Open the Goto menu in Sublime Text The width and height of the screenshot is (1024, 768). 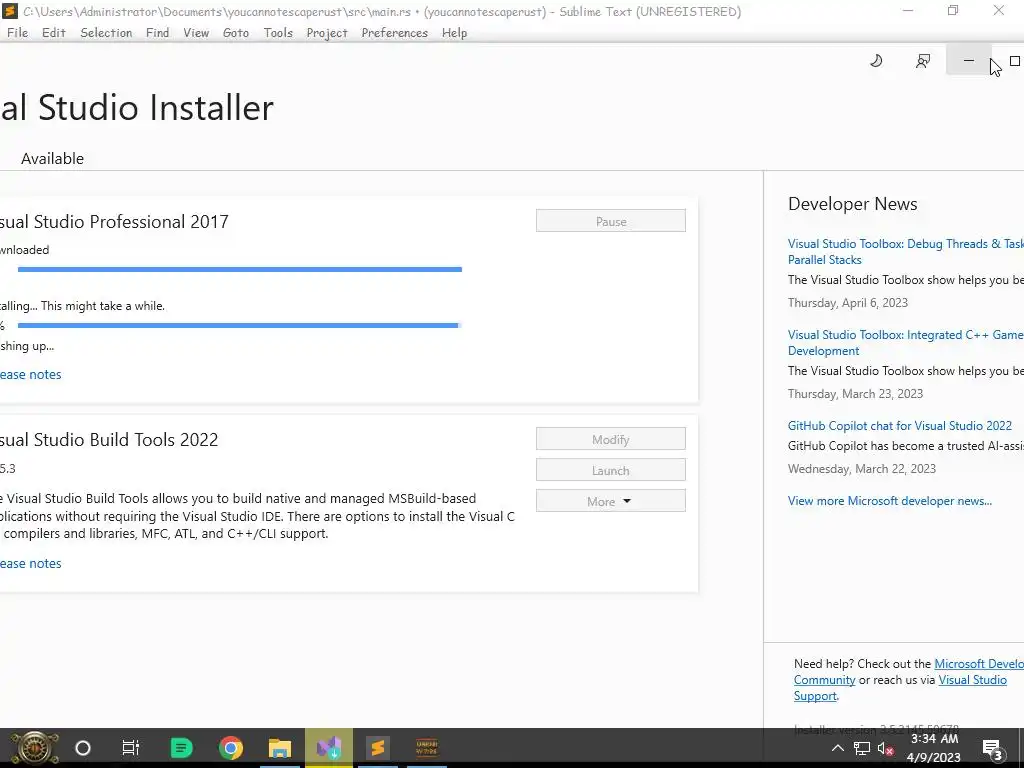click(236, 33)
